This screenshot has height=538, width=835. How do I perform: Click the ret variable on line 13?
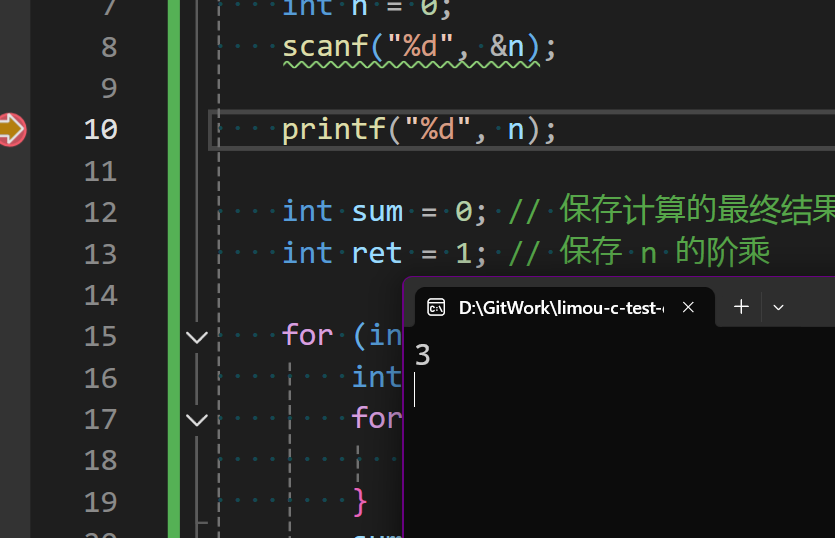coord(377,253)
